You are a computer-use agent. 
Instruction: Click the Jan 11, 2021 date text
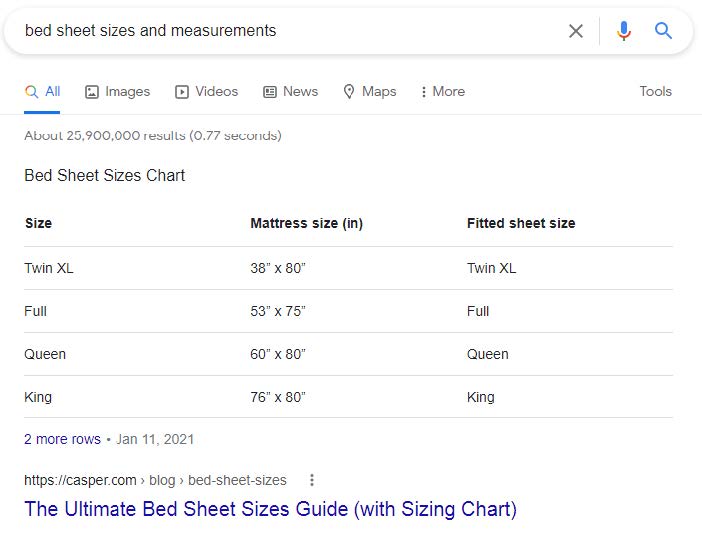tap(155, 439)
